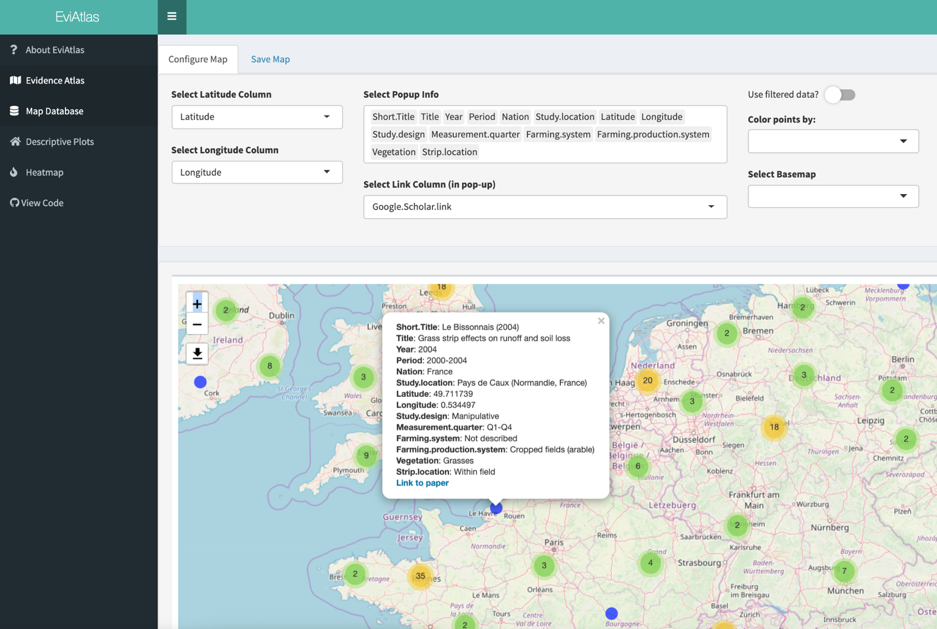Open the Select Basemap dropdown

pos(833,196)
